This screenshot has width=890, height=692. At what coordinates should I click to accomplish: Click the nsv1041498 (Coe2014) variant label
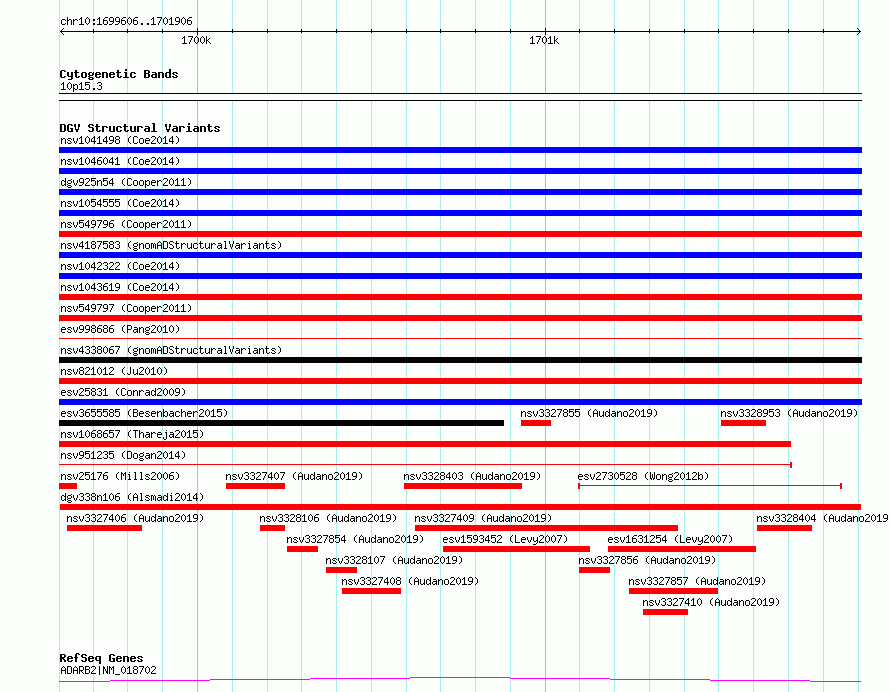[120, 140]
